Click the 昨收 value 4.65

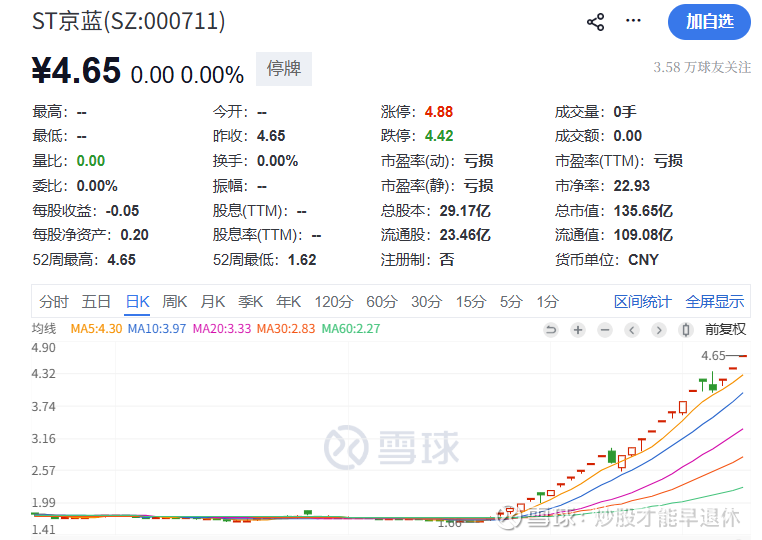tap(271, 136)
